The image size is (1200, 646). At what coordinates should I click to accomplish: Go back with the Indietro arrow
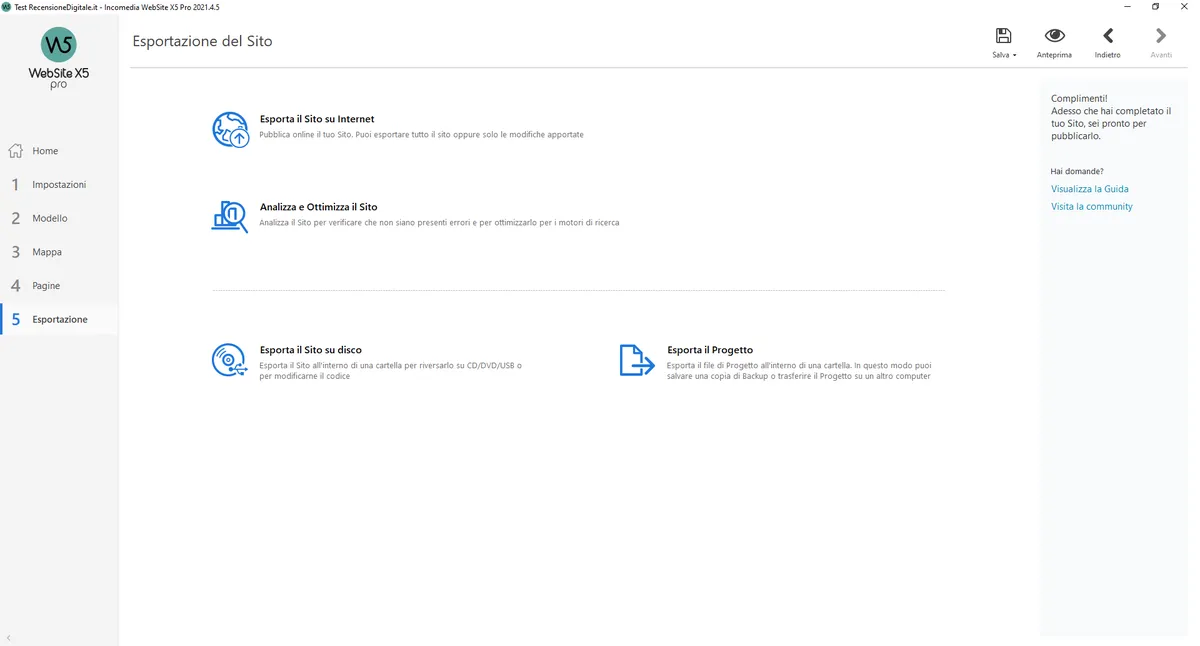(1108, 36)
